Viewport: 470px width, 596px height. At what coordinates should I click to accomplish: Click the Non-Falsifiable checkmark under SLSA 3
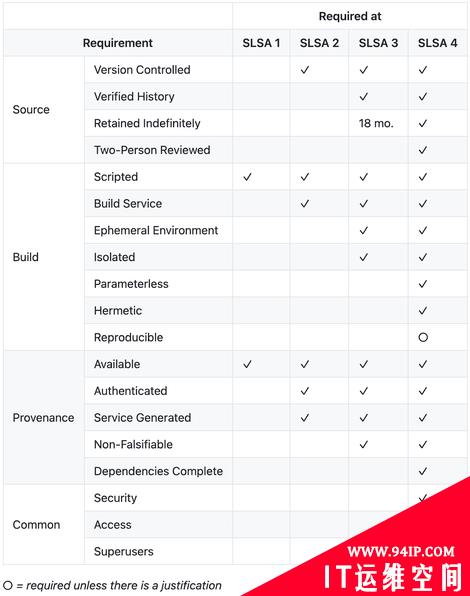coord(364,445)
